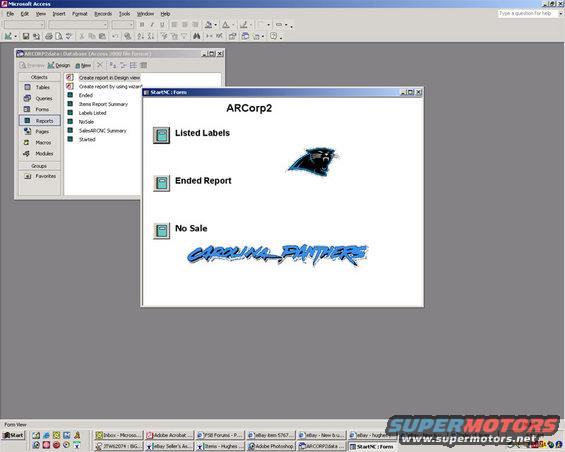
Task: Click the Microsoft Access Help icon
Action: (273, 36)
